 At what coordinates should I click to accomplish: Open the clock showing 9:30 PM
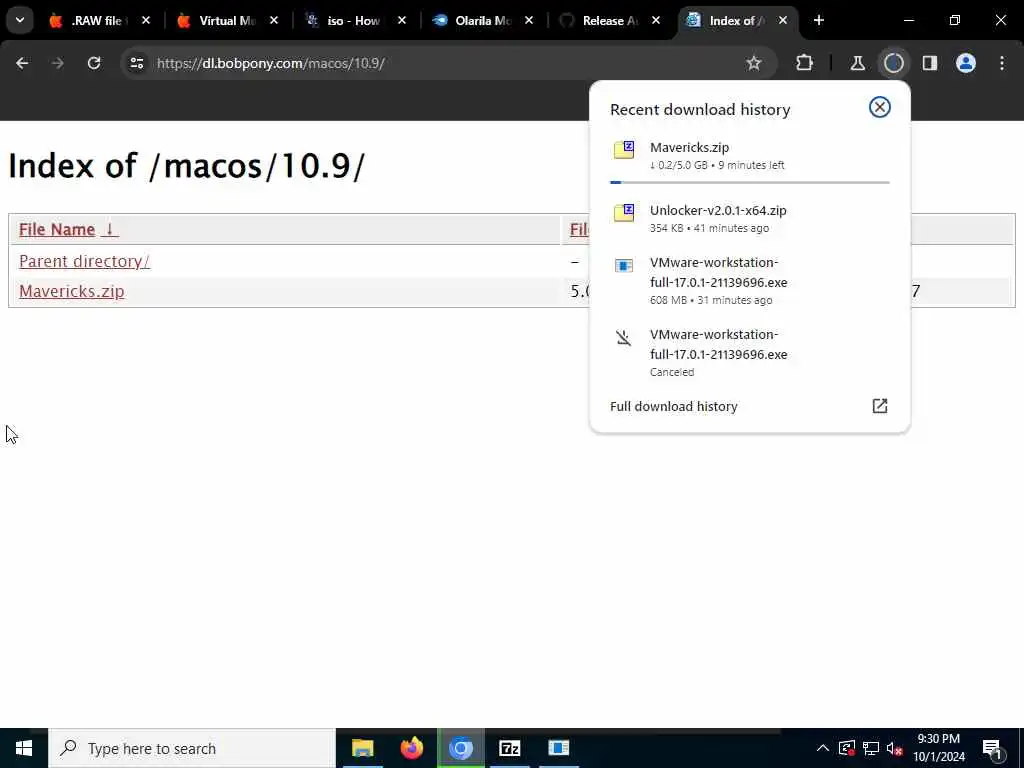(938, 748)
